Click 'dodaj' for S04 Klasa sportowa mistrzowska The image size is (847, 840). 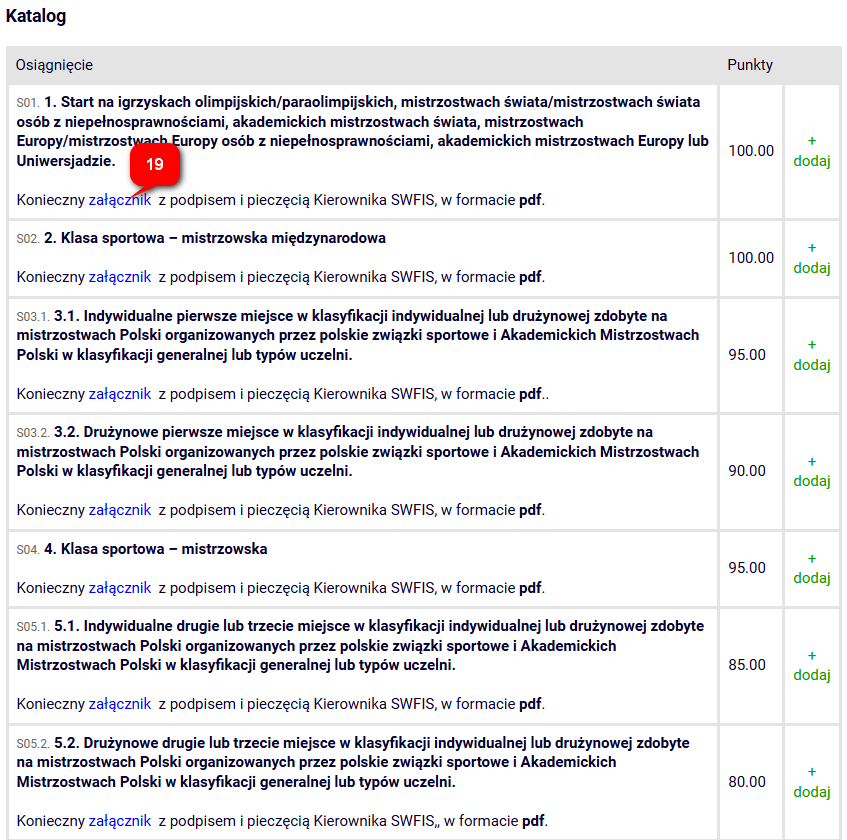pyautogui.click(x=811, y=569)
